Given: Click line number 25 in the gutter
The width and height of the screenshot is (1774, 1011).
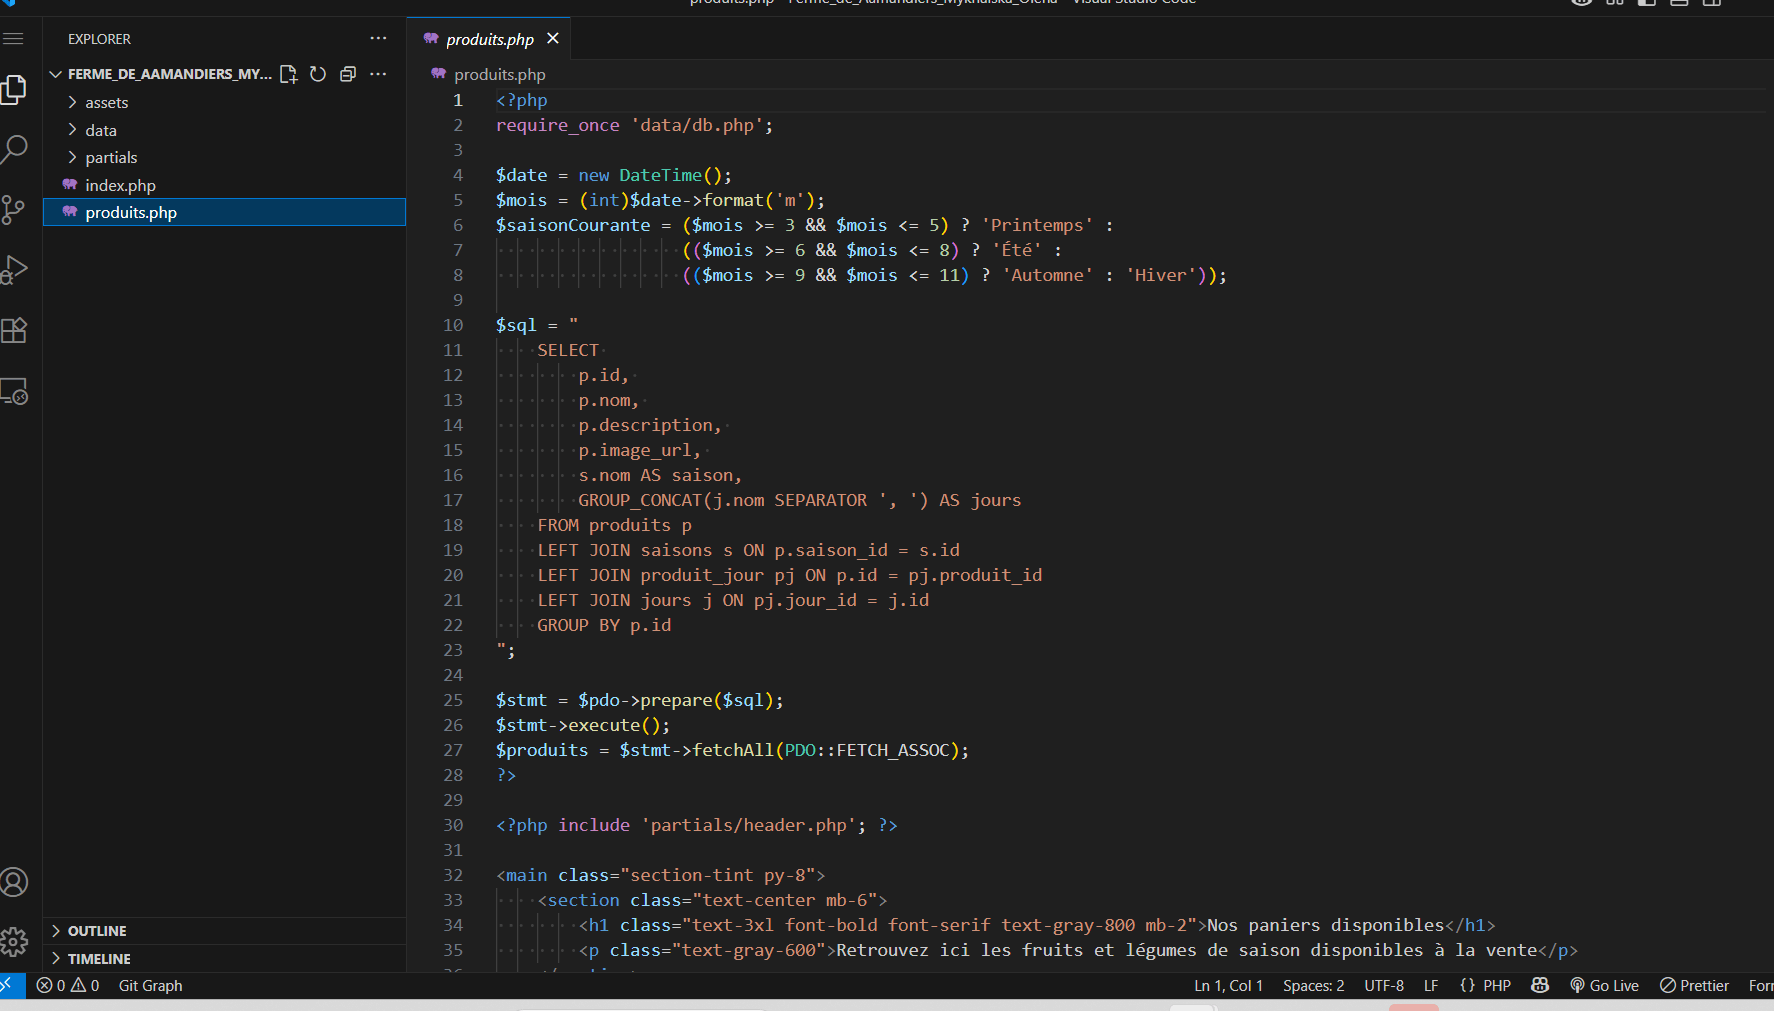Looking at the screenshot, I should point(453,700).
